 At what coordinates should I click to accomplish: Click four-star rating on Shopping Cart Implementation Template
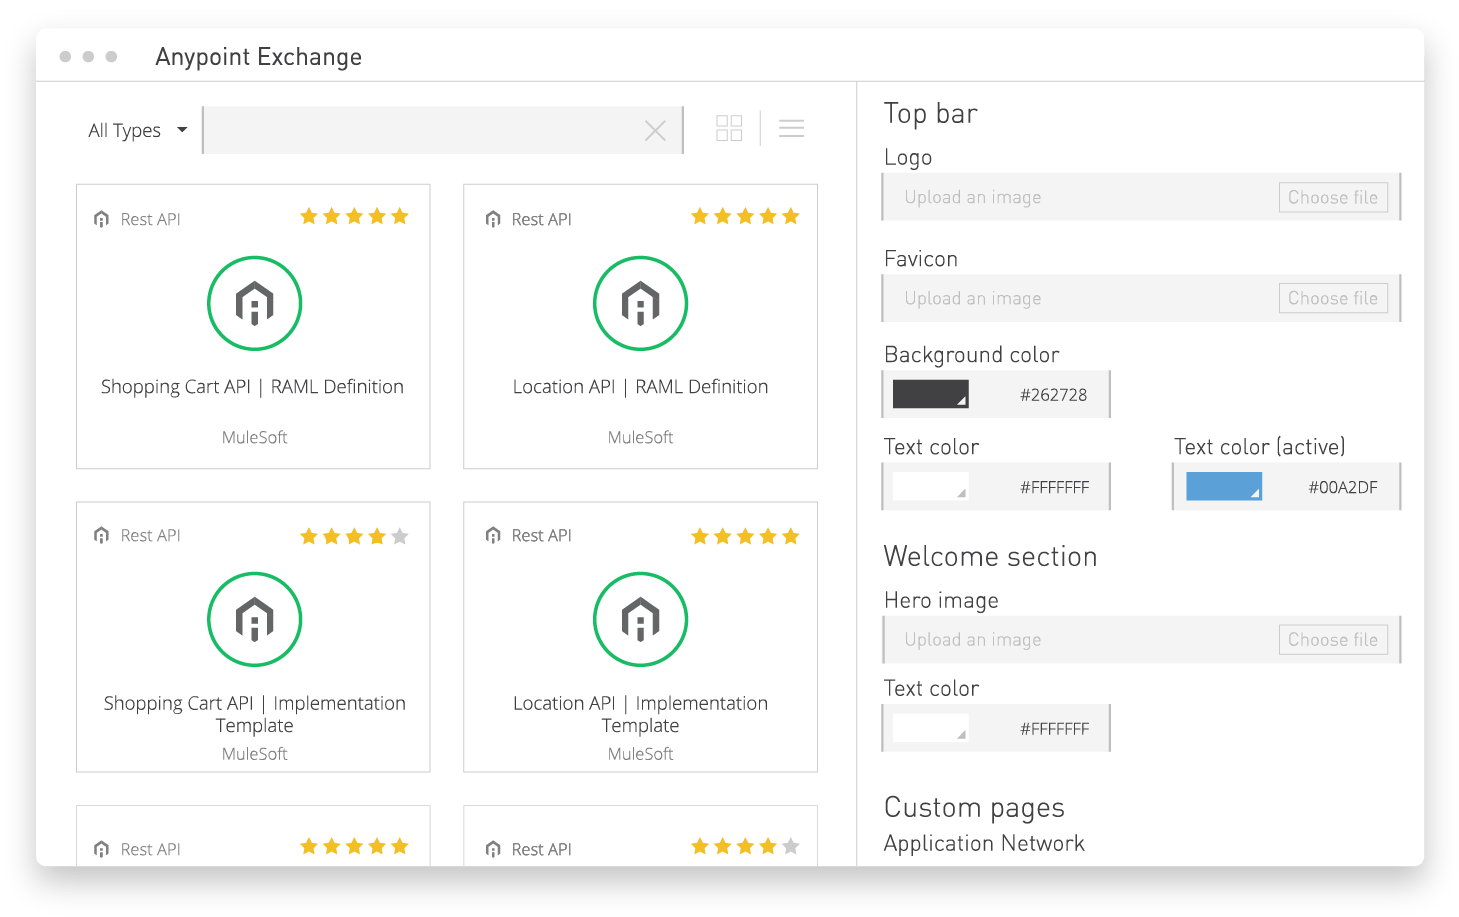point(354,536)
